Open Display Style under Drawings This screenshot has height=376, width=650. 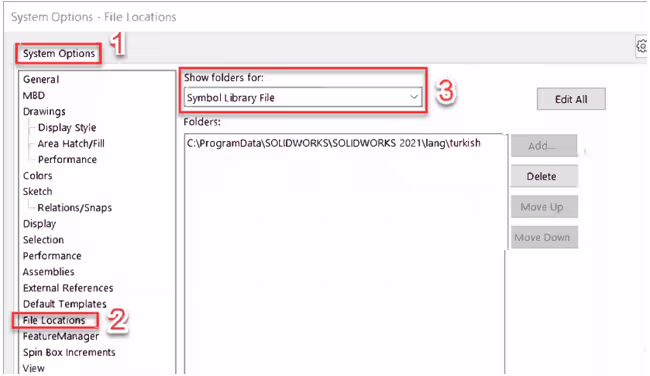[67, 128]
